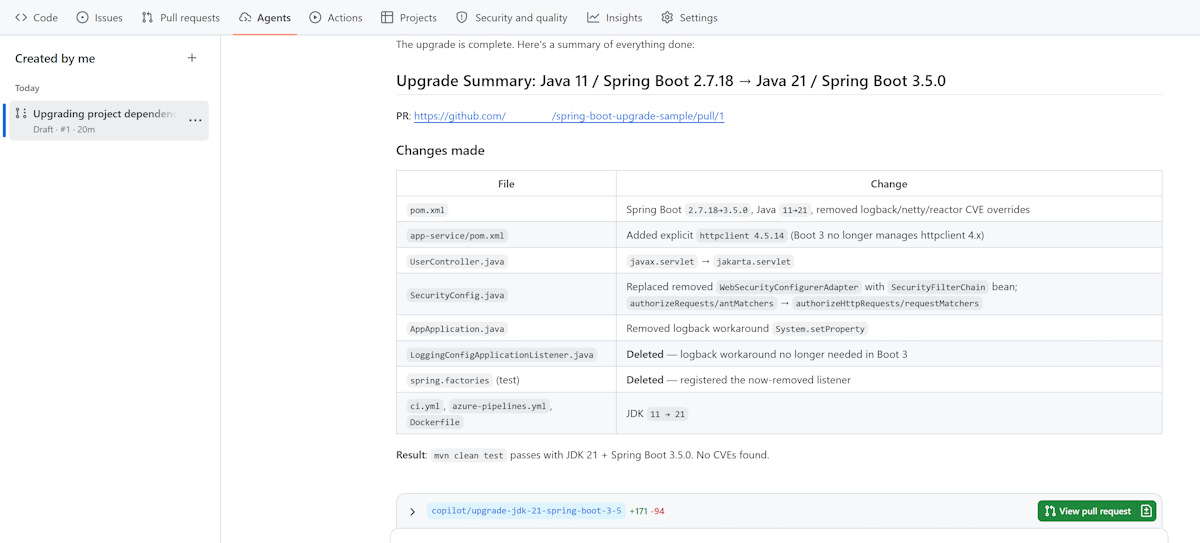The image size is (1200, 543).
Task: Click the Change column header
Action: [889, 184]
